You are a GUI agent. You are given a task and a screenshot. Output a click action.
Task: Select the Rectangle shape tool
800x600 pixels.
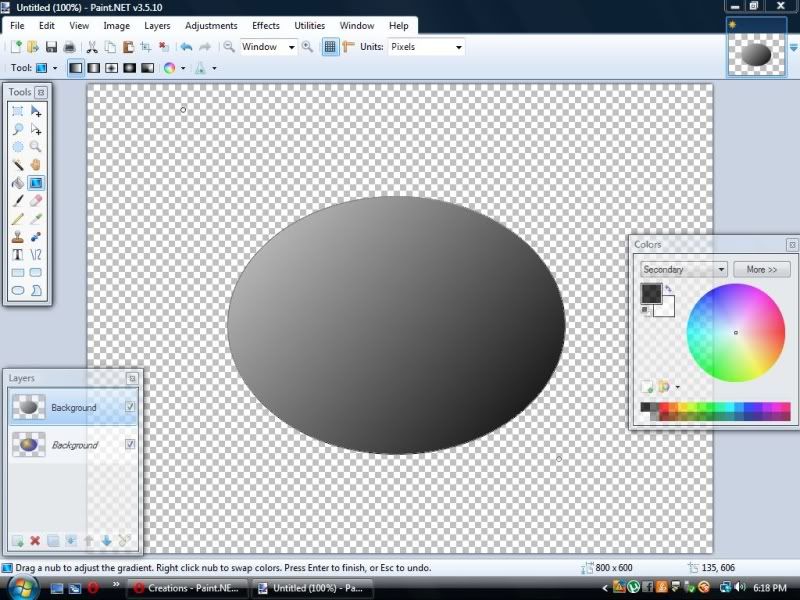18,272
